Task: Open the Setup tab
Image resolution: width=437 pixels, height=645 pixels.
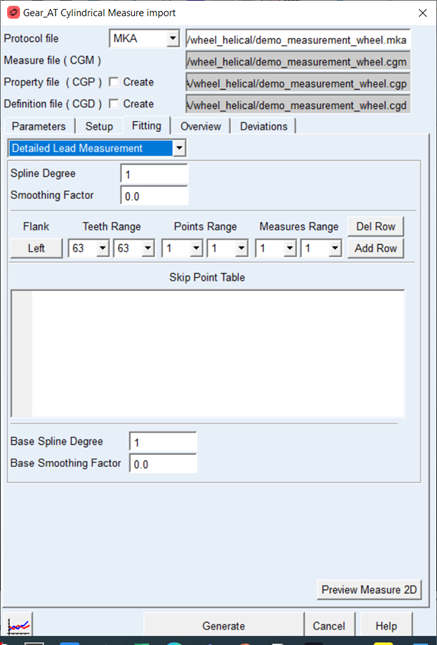Action: [x=99, y=126]
